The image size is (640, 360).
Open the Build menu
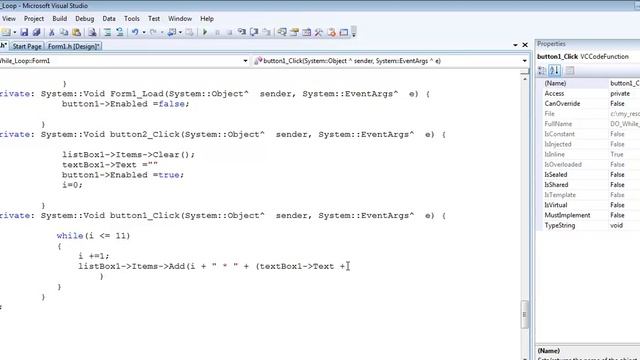click(x=60, y=19)
